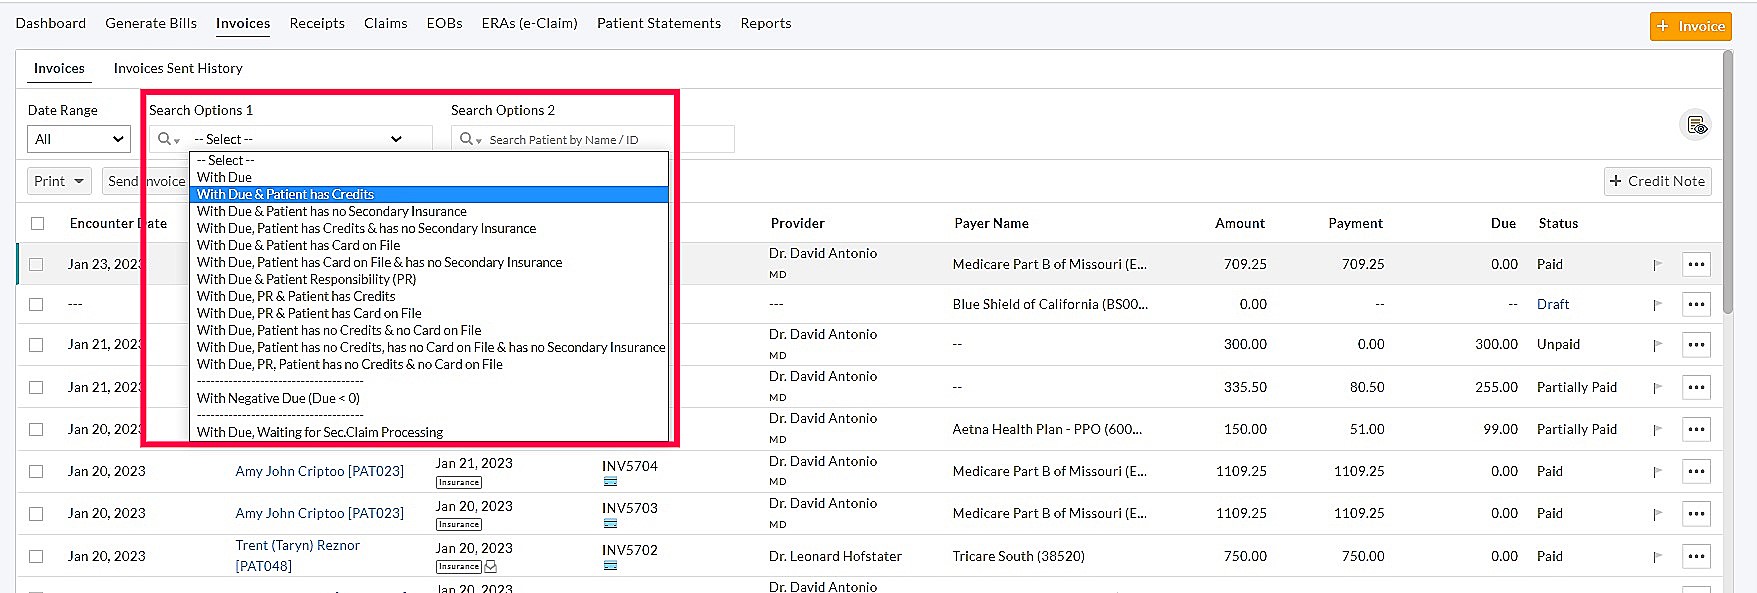This screenshot has height=593, width=1757.
Task: Open patient Trent (Taryn) Reznor link
Action: 297,556
